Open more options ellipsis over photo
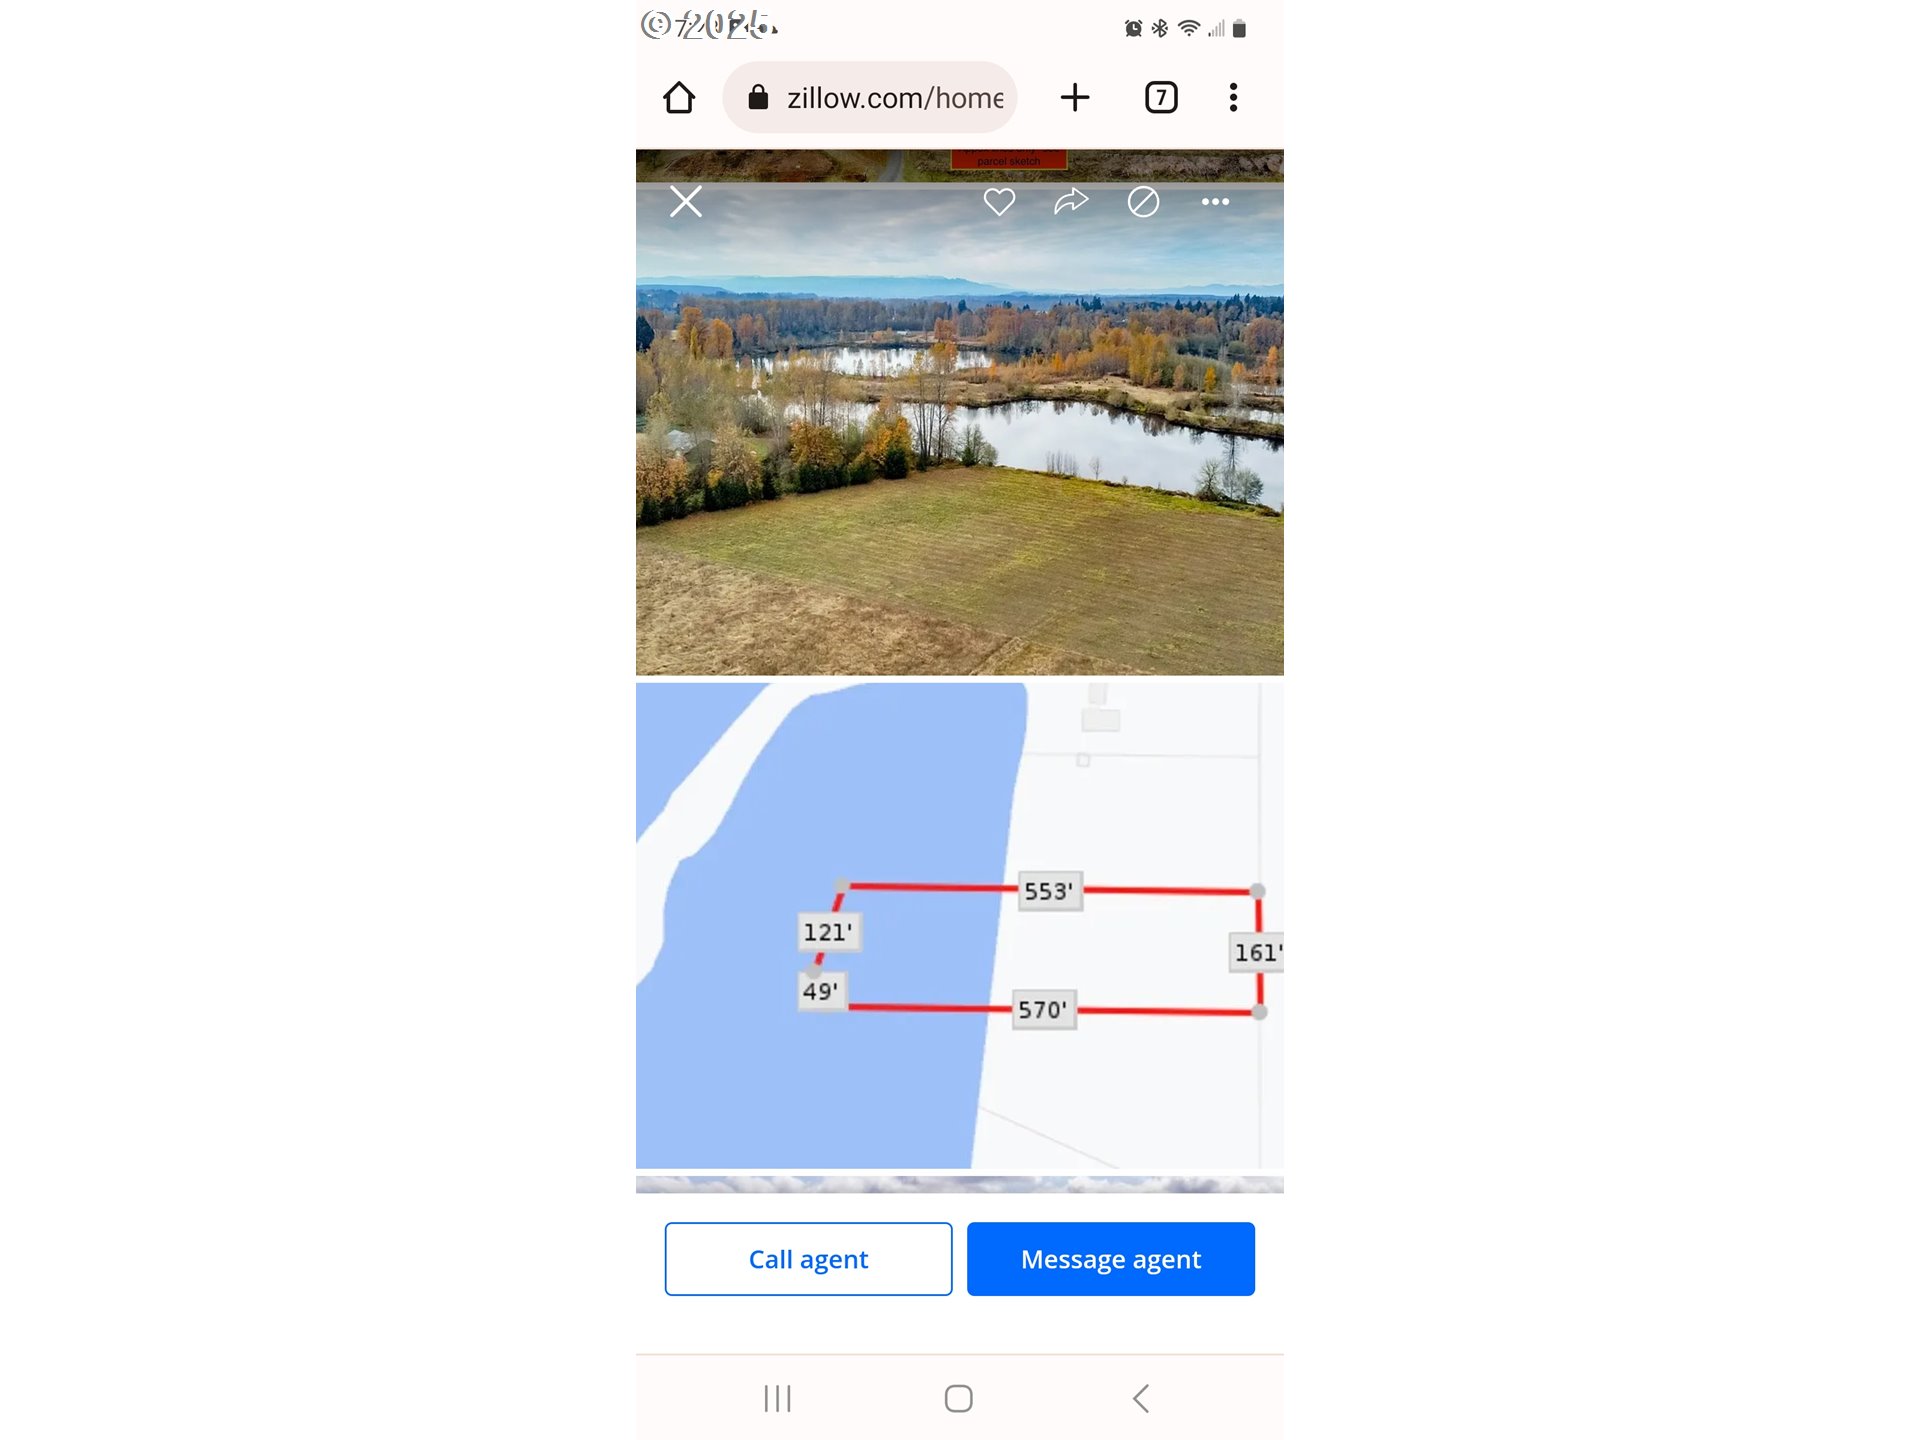 click(1215, 202)
